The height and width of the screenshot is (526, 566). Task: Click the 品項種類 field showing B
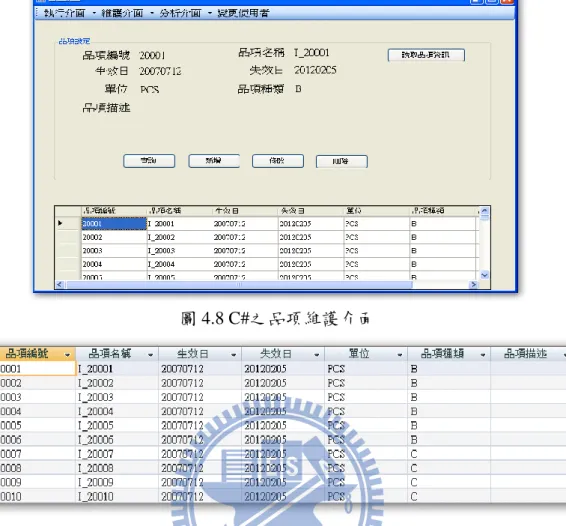[298, 89]
